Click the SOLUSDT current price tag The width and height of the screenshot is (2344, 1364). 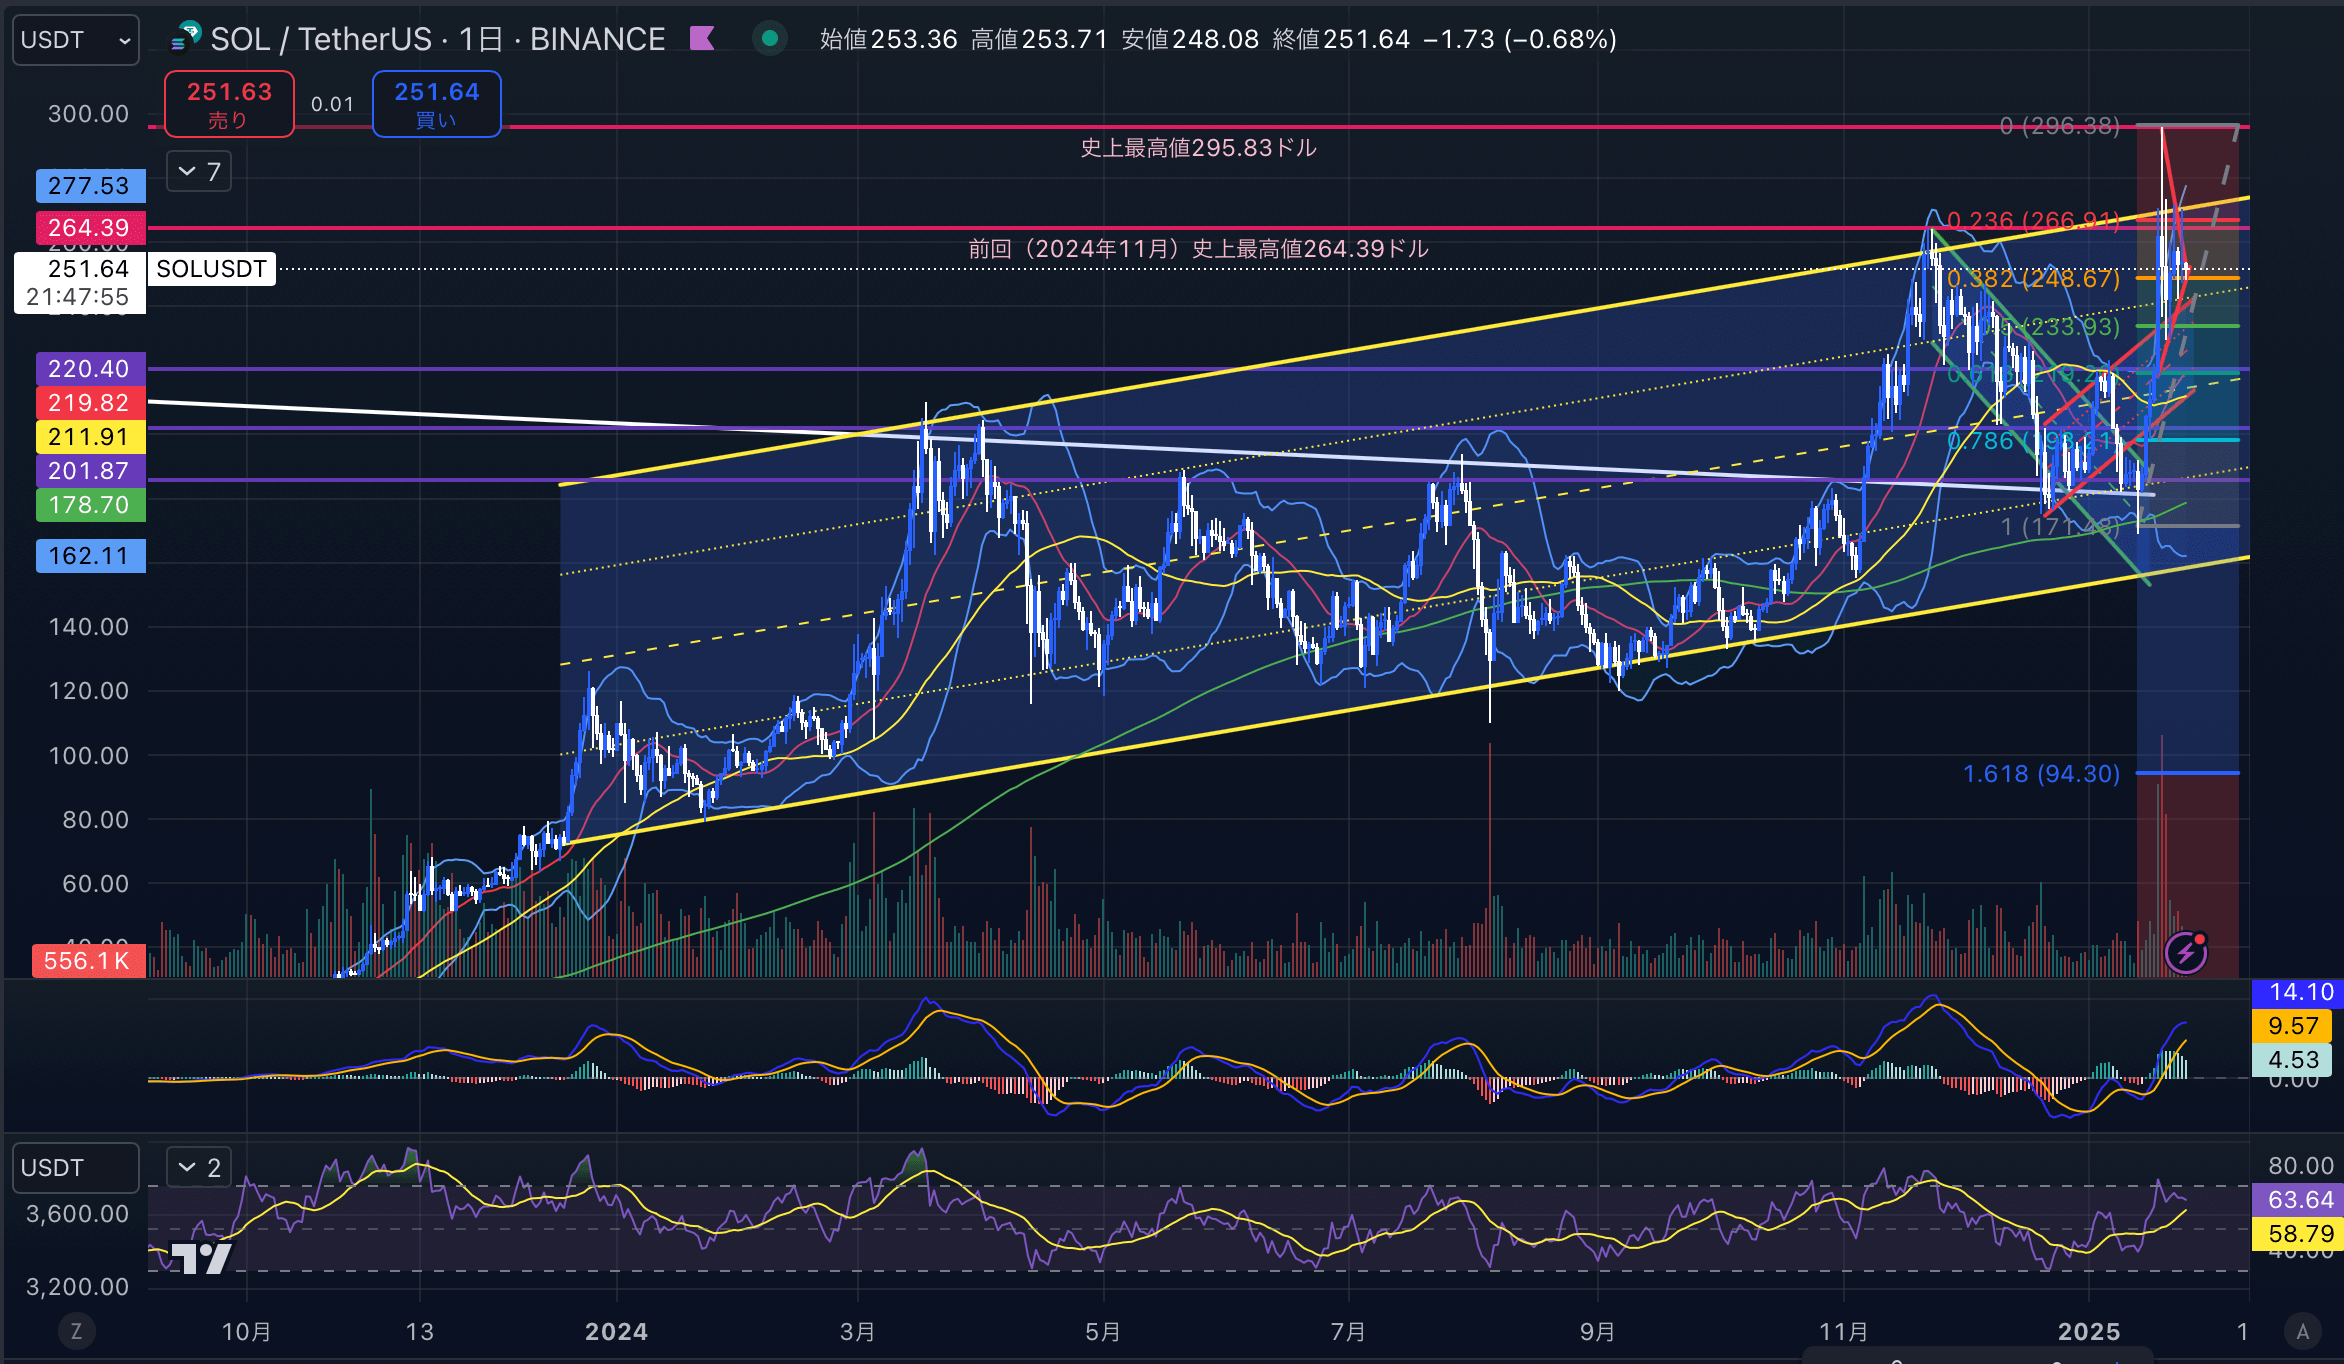(211, 269)
